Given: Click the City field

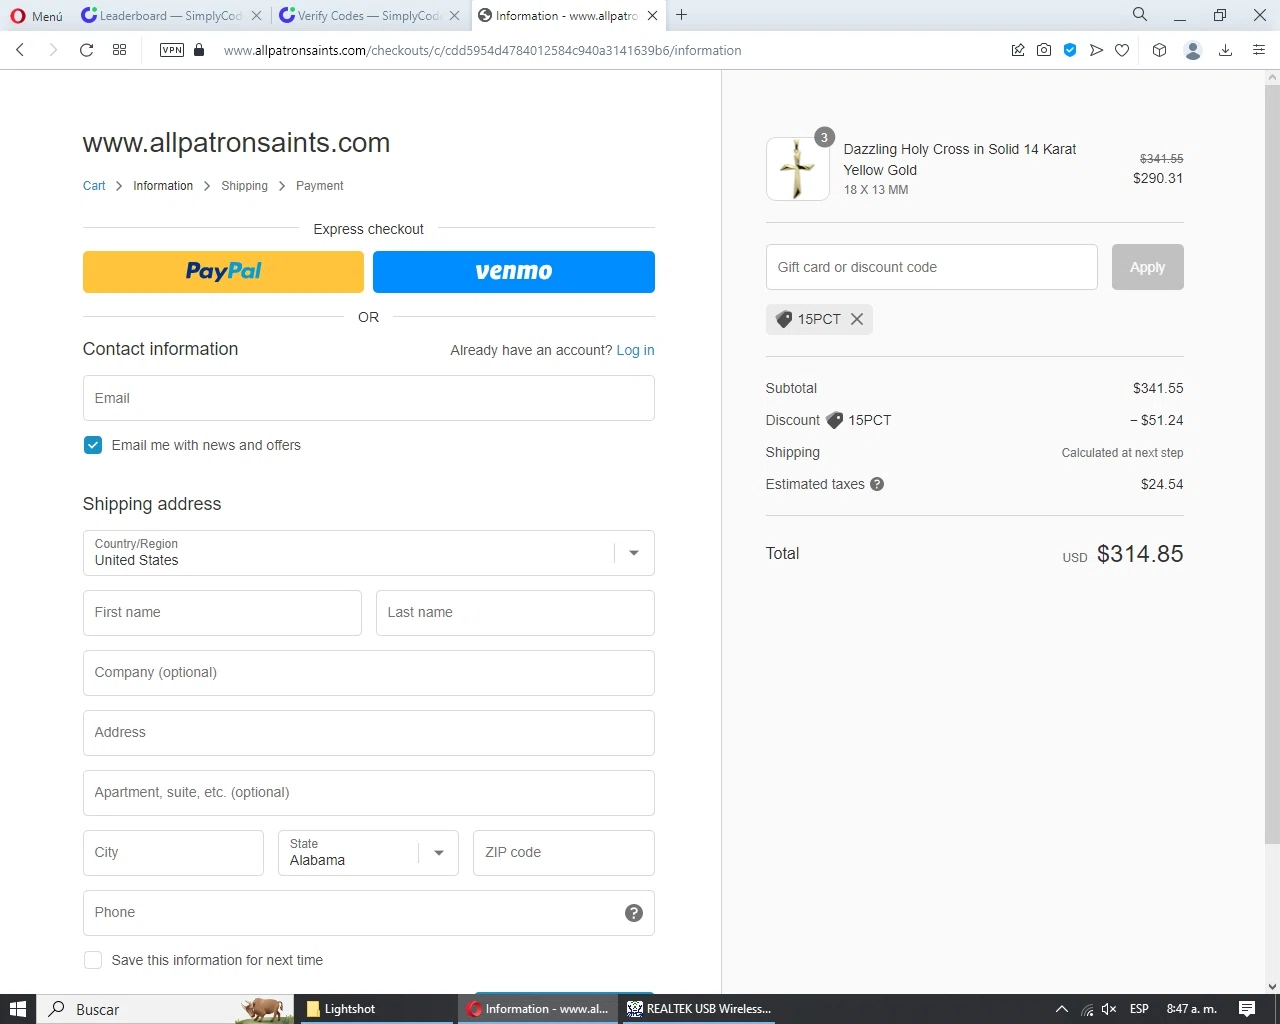Looking at the screenshot, I should tap(173, 853).
